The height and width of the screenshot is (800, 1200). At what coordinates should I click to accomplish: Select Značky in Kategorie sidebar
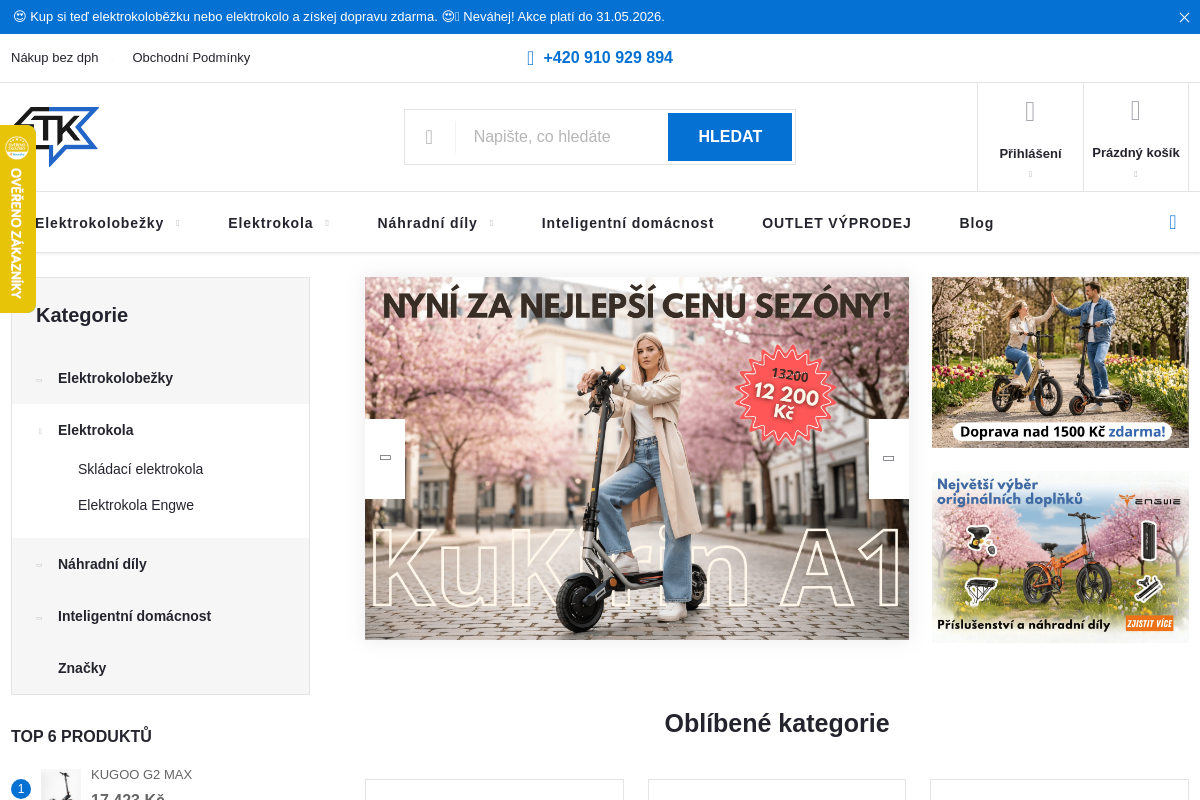click(82, 668)
